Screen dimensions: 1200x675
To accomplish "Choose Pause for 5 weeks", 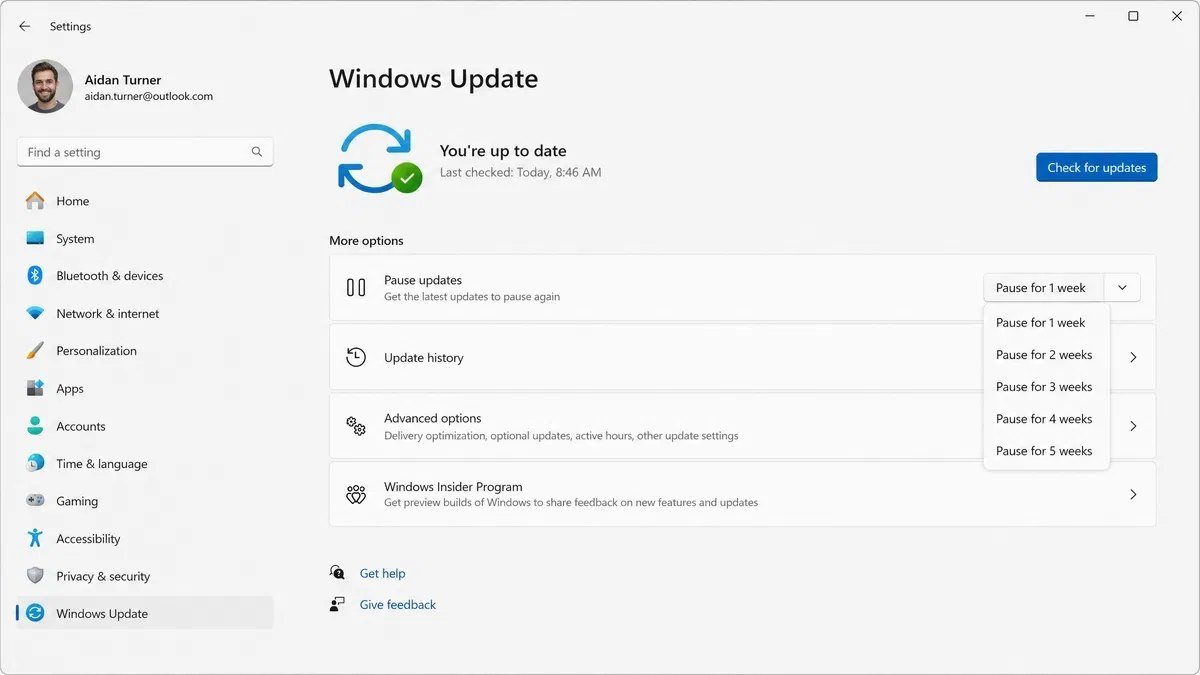I will (1046, 451).
